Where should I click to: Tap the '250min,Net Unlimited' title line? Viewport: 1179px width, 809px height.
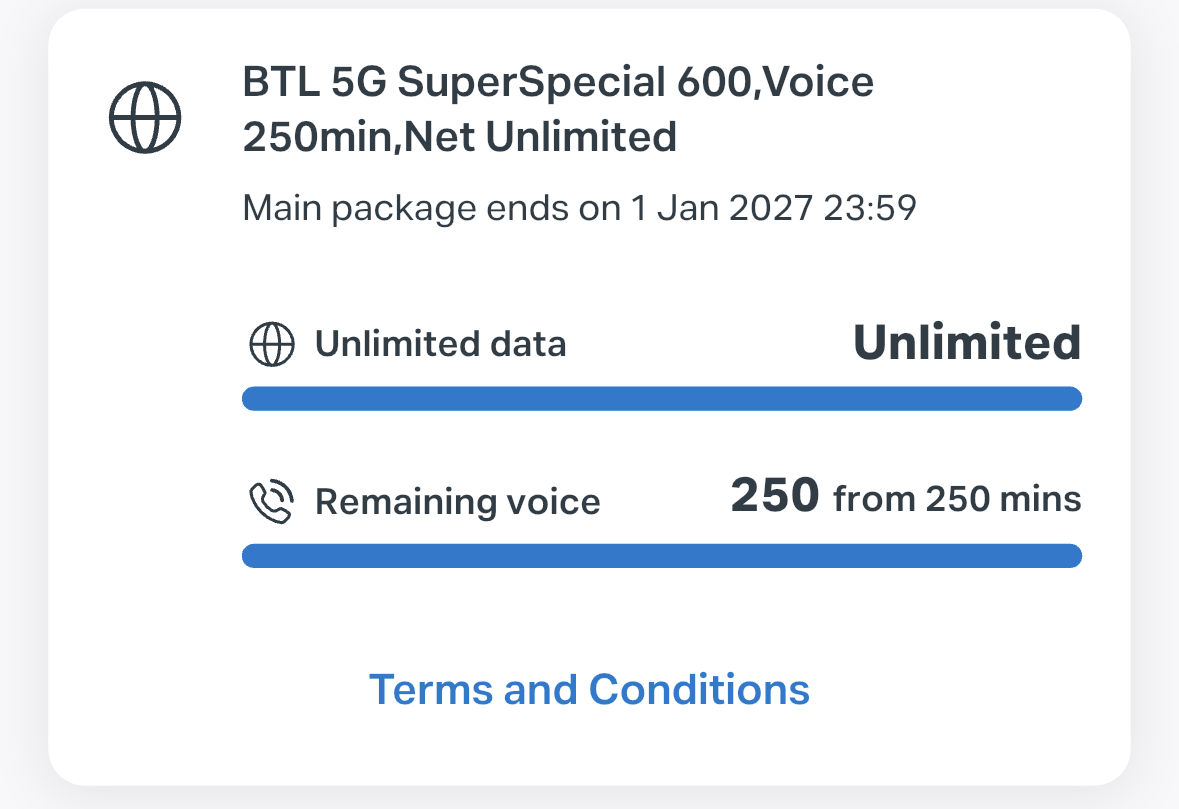[x=459, y=137]
